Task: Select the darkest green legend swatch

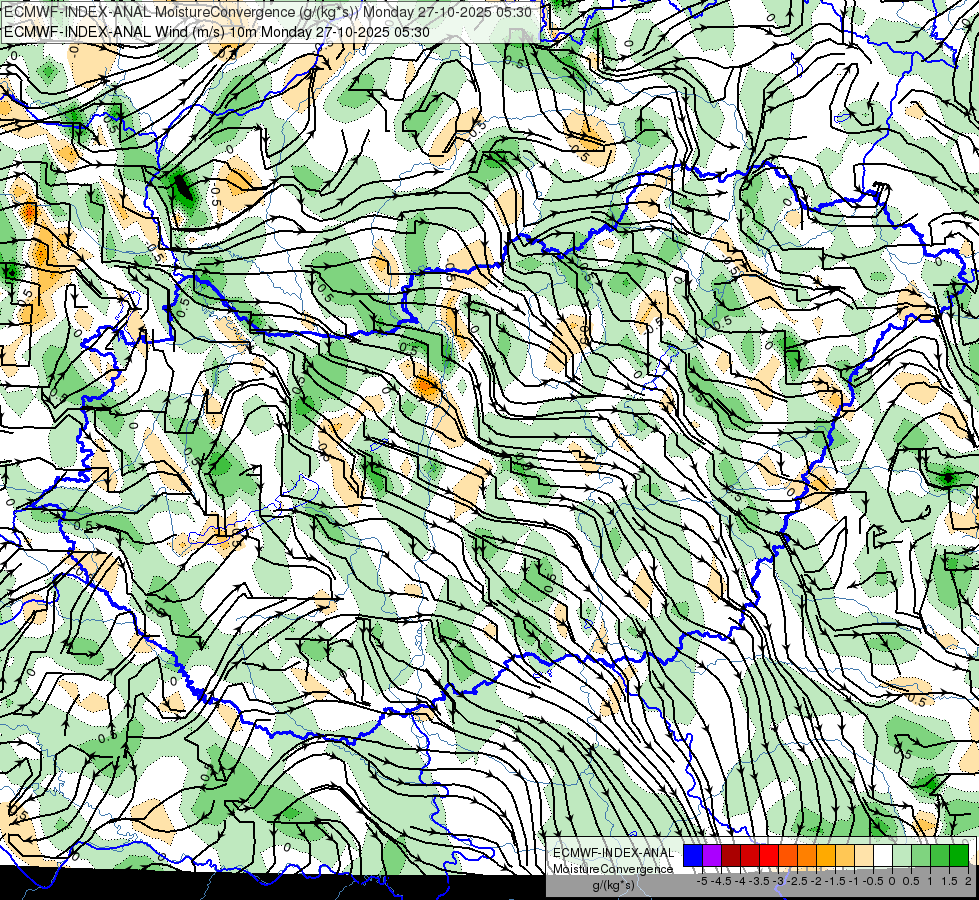Action: click(959, 855)
